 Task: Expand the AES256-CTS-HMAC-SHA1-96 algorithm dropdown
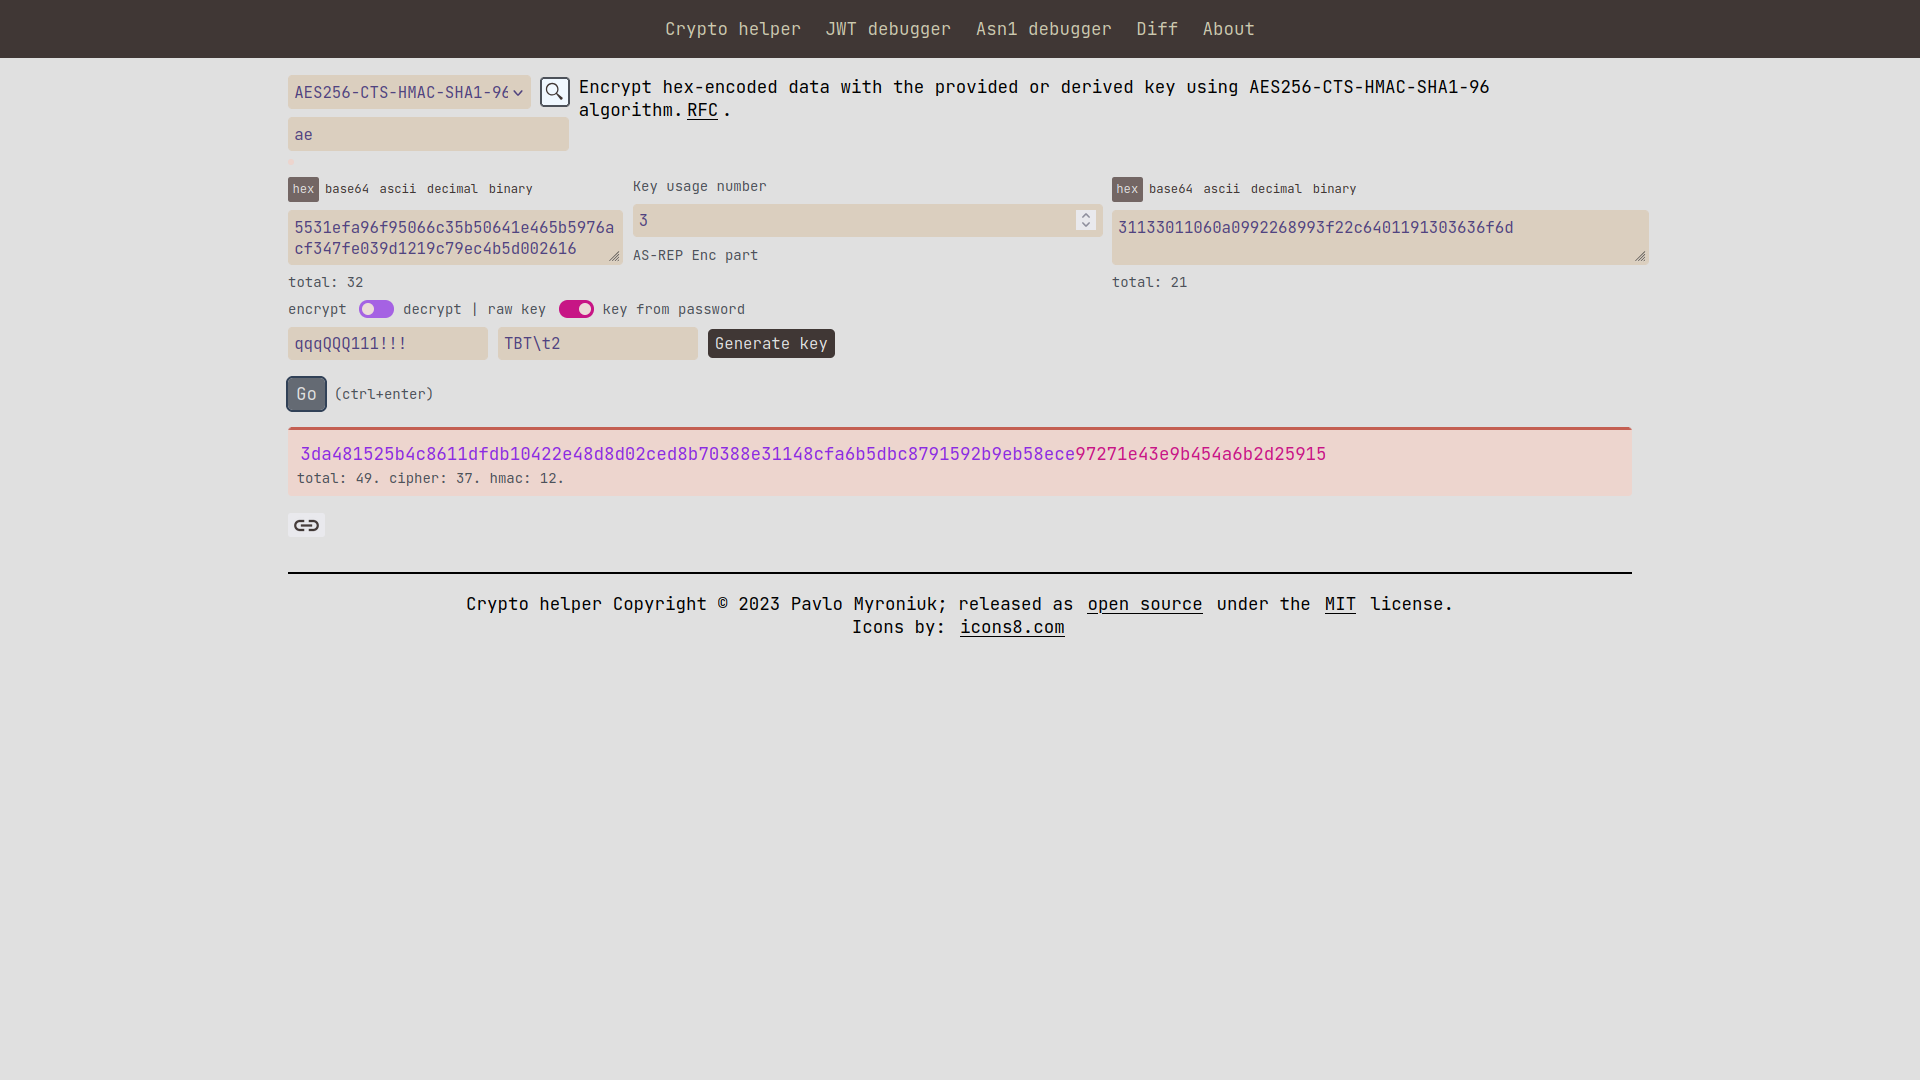click(407, 92)
